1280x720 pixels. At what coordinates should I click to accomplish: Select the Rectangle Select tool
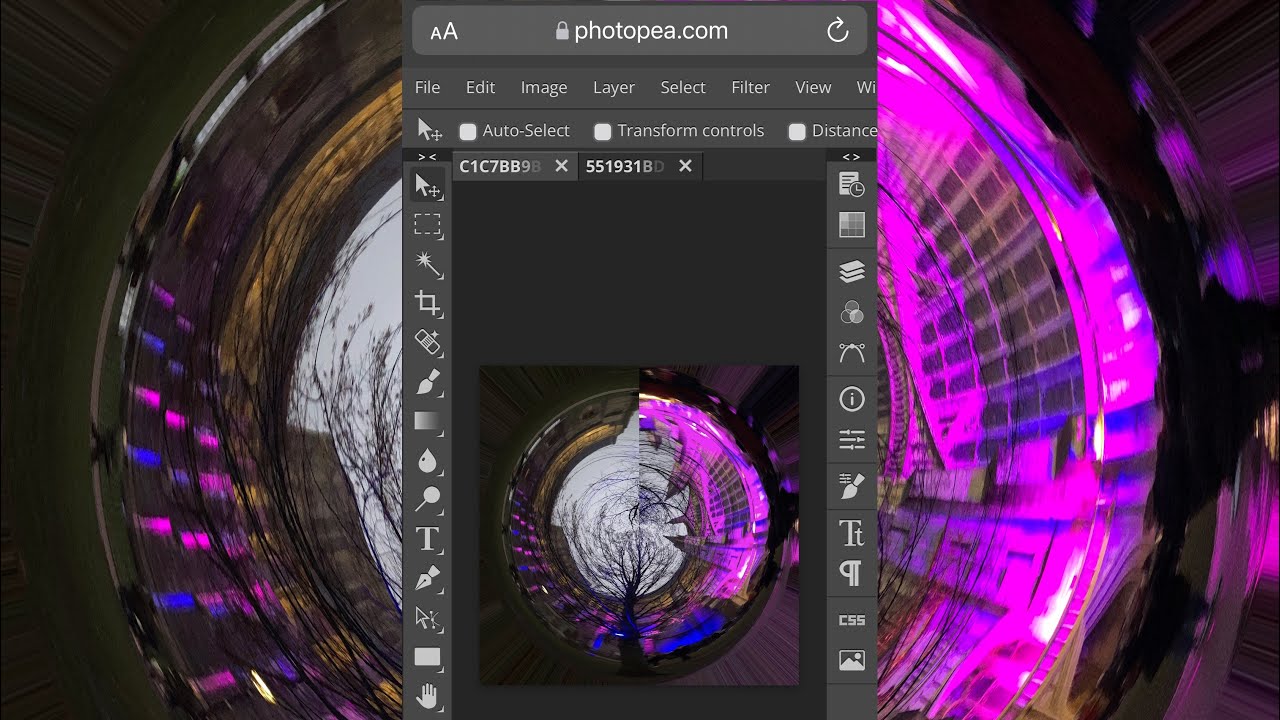tap(428, 225)
